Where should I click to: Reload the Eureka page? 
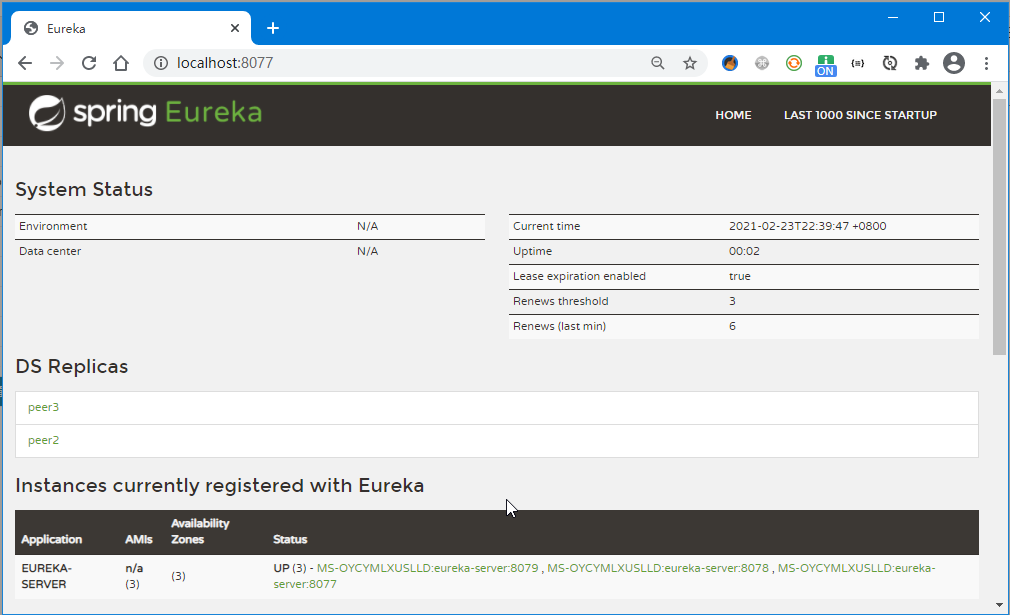click(x=89, y=63)
